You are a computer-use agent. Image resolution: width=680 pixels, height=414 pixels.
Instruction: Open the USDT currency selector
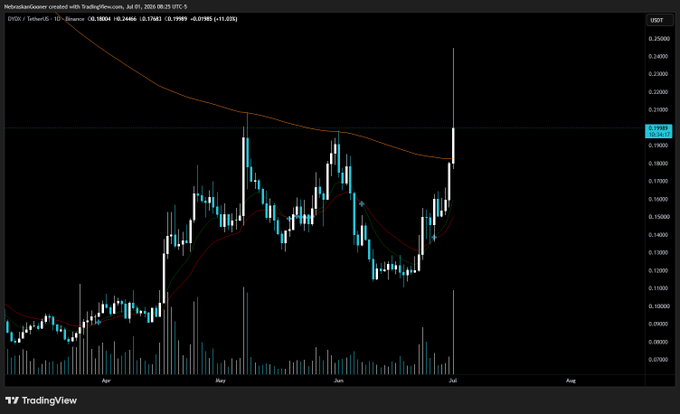(659, 20)
